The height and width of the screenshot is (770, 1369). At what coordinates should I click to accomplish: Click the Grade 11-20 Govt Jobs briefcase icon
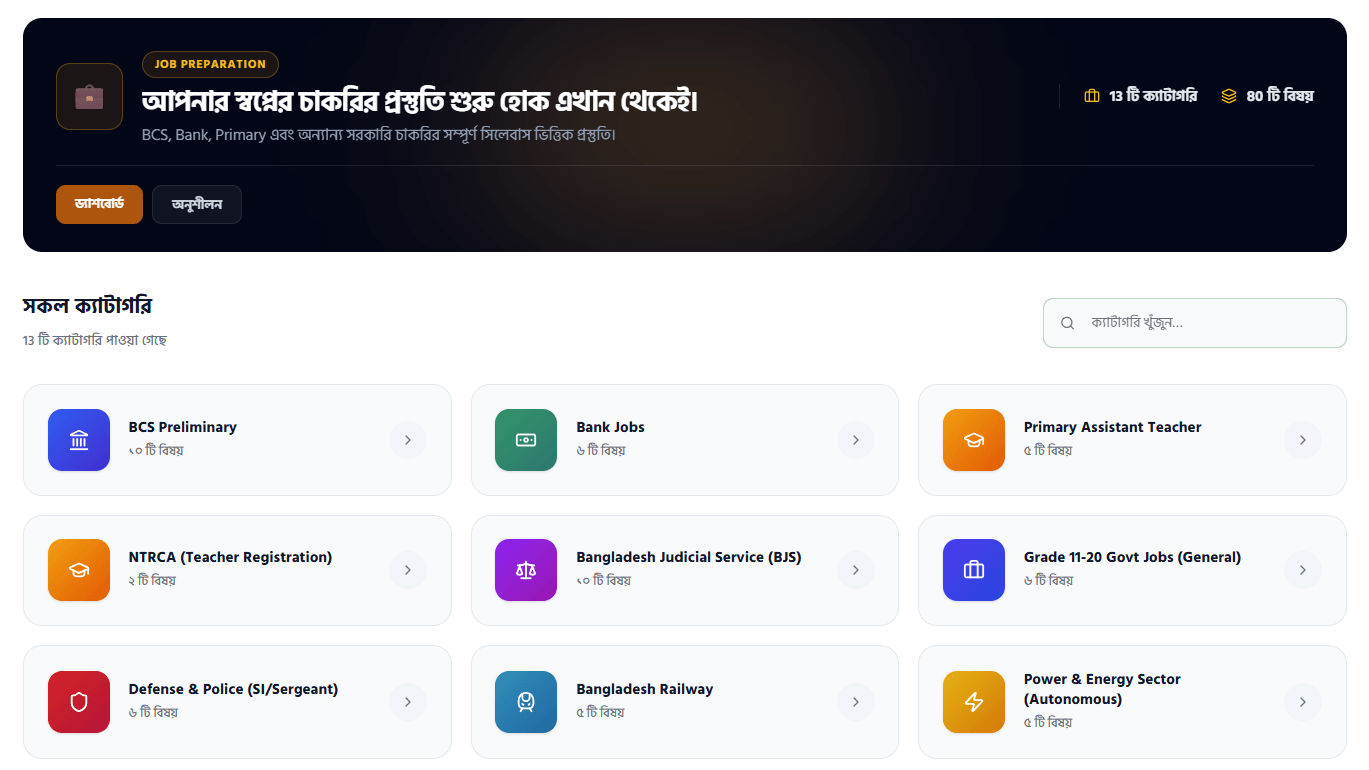pyautogui.click(x=974, y=570)
